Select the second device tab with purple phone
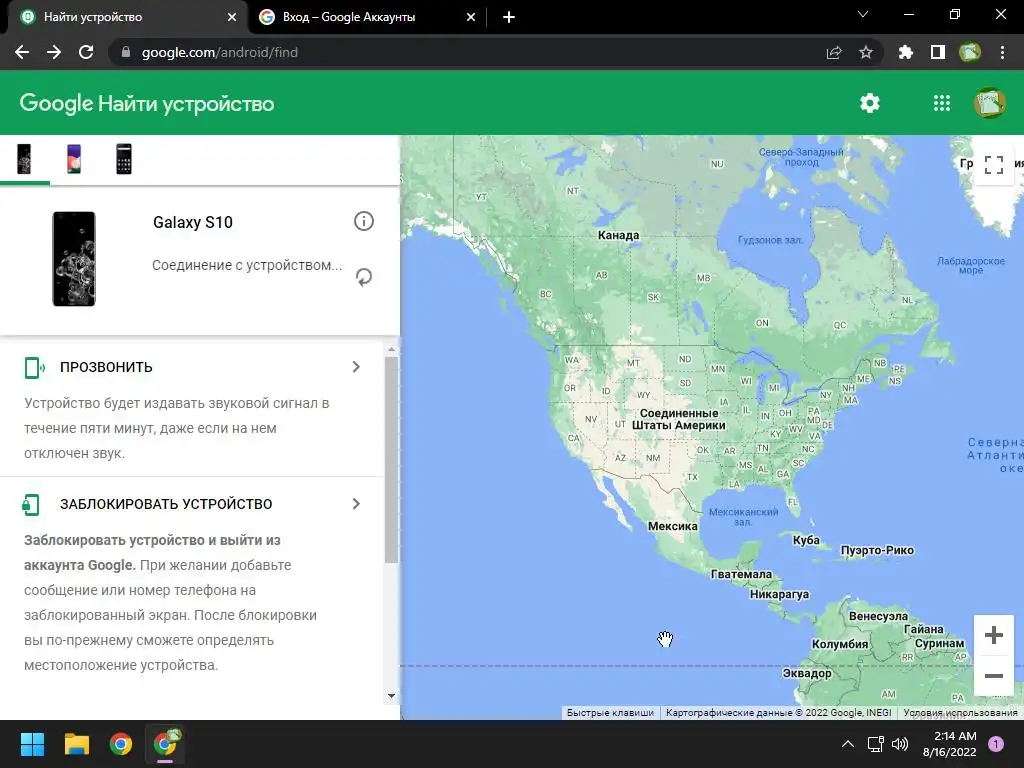 pos(74,159)
